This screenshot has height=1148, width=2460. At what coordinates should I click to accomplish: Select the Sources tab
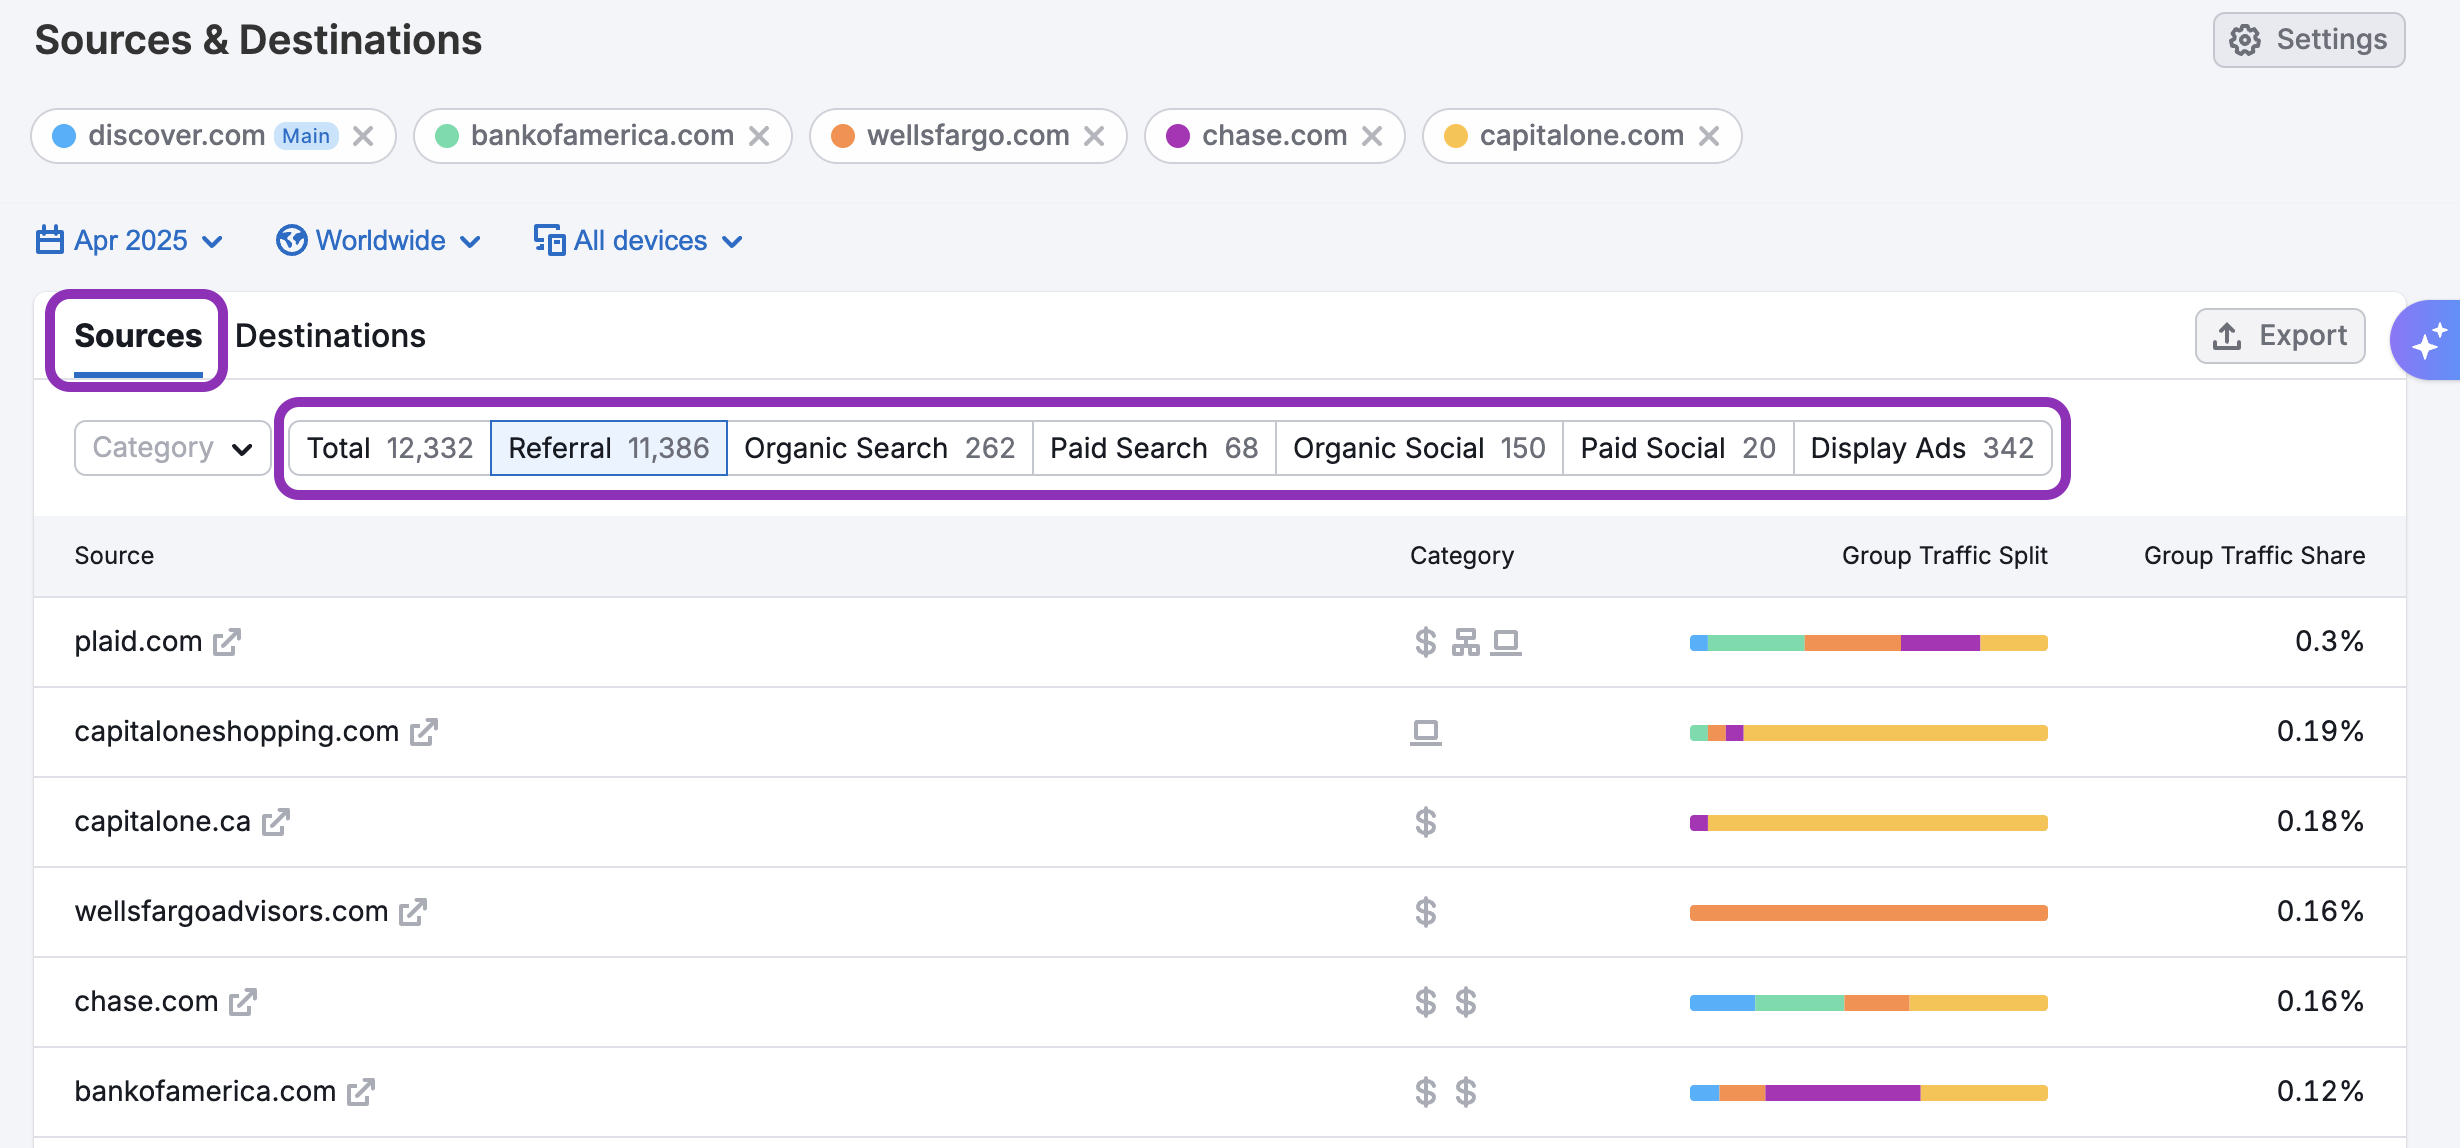138,336
